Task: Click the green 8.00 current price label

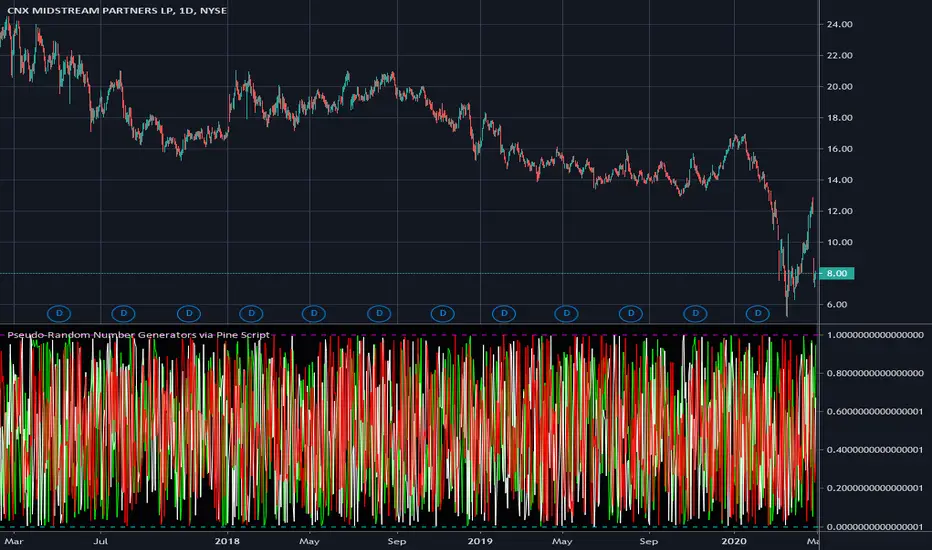Action: tap(836, 274)
